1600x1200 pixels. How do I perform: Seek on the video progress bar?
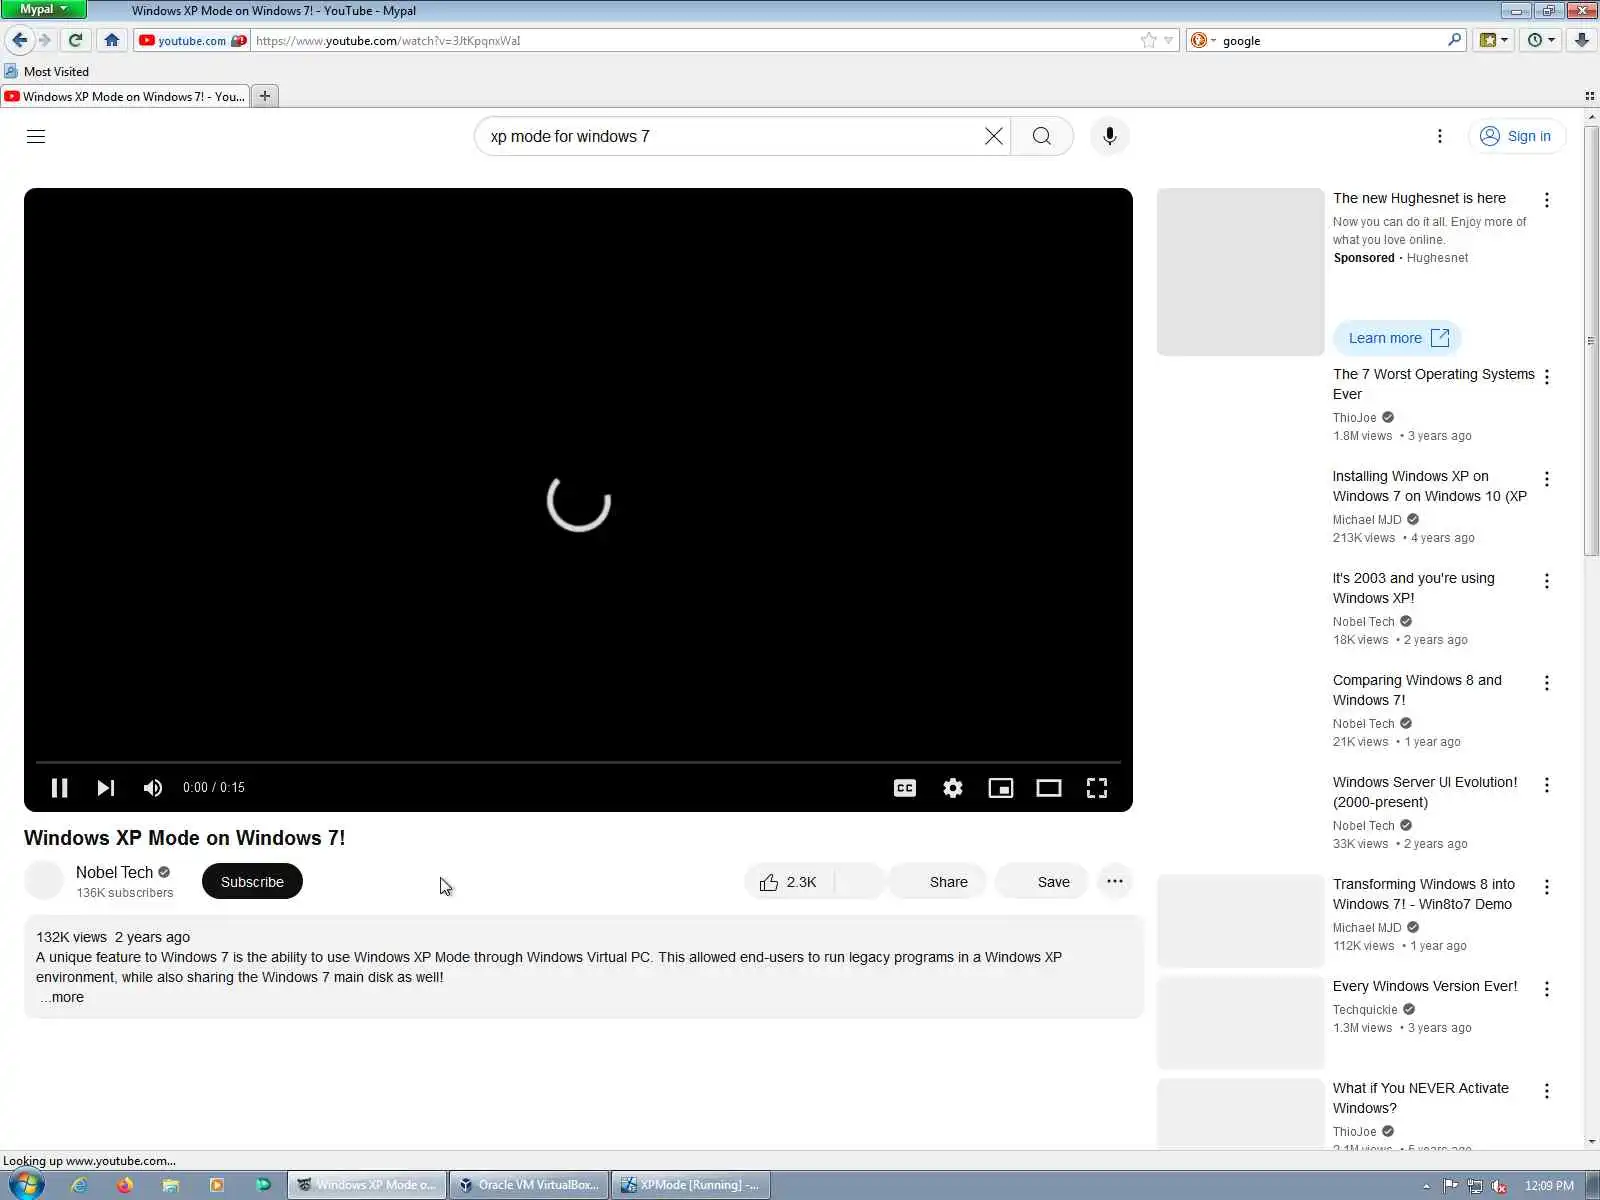tap(578, 762)
